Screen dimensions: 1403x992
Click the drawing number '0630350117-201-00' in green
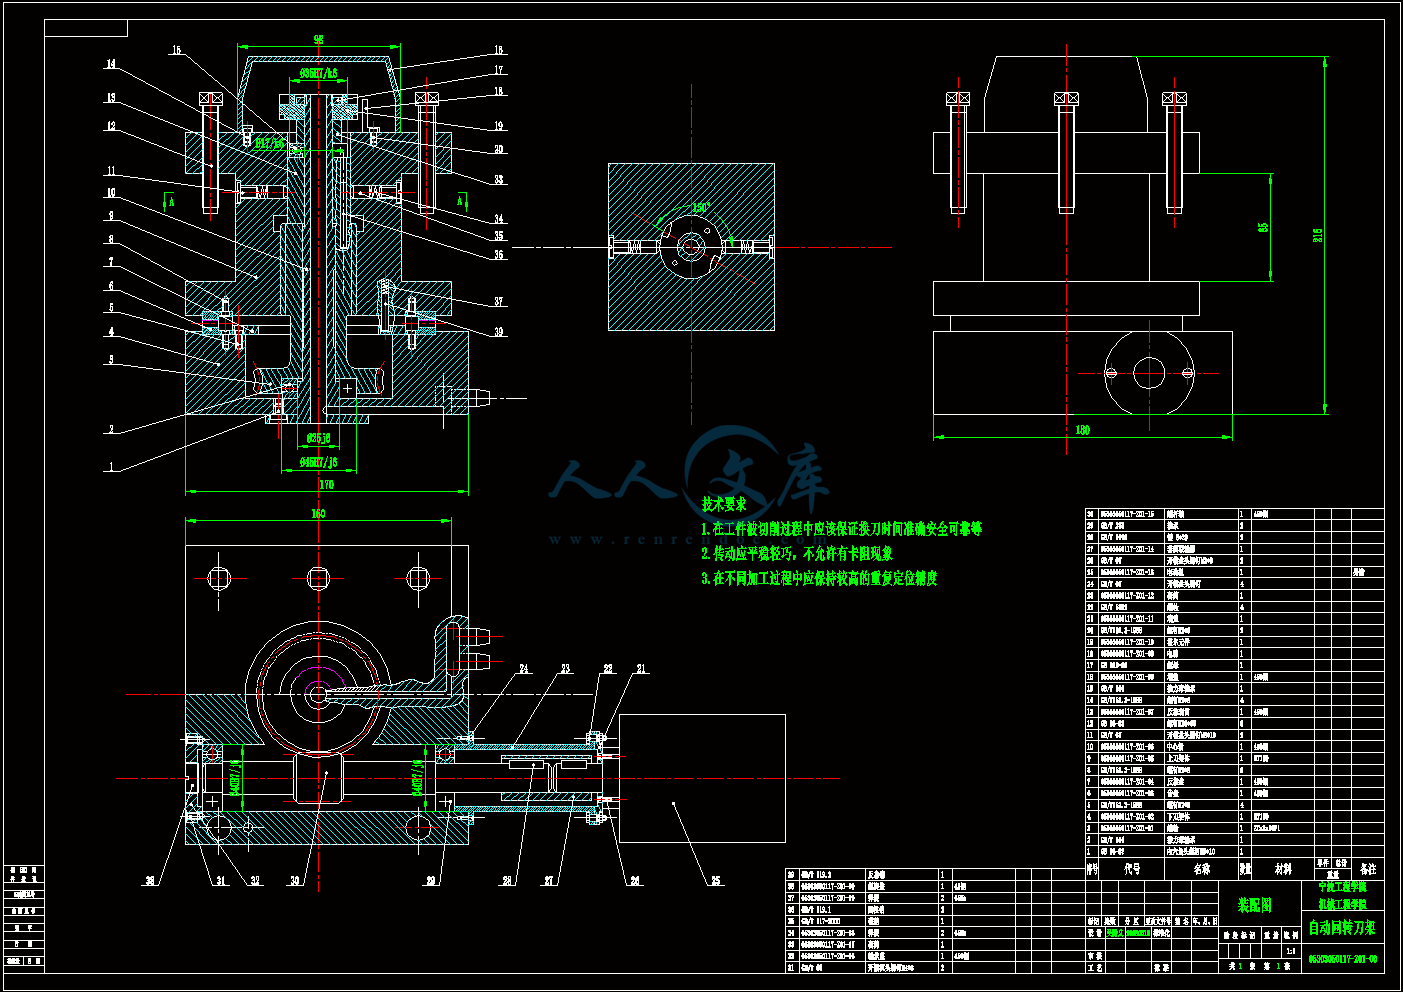pyautogui.click(x=1342, y=960)
